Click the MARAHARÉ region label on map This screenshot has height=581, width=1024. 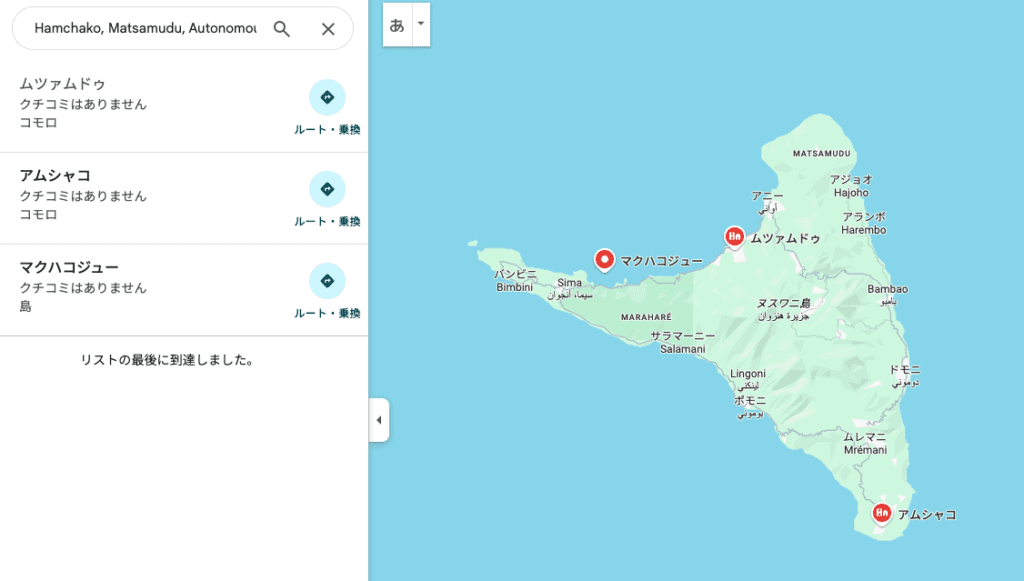(646, 317)
